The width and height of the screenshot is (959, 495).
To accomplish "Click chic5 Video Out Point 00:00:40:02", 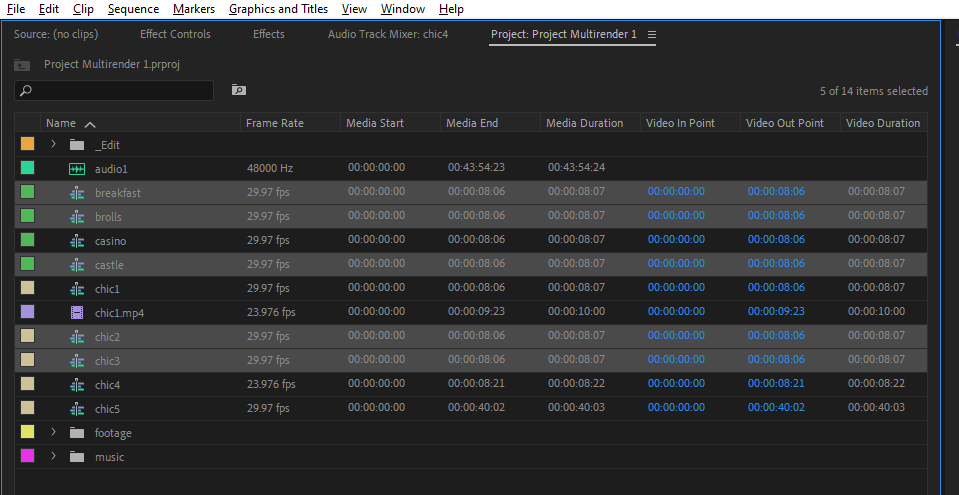I will pos(776,408).
